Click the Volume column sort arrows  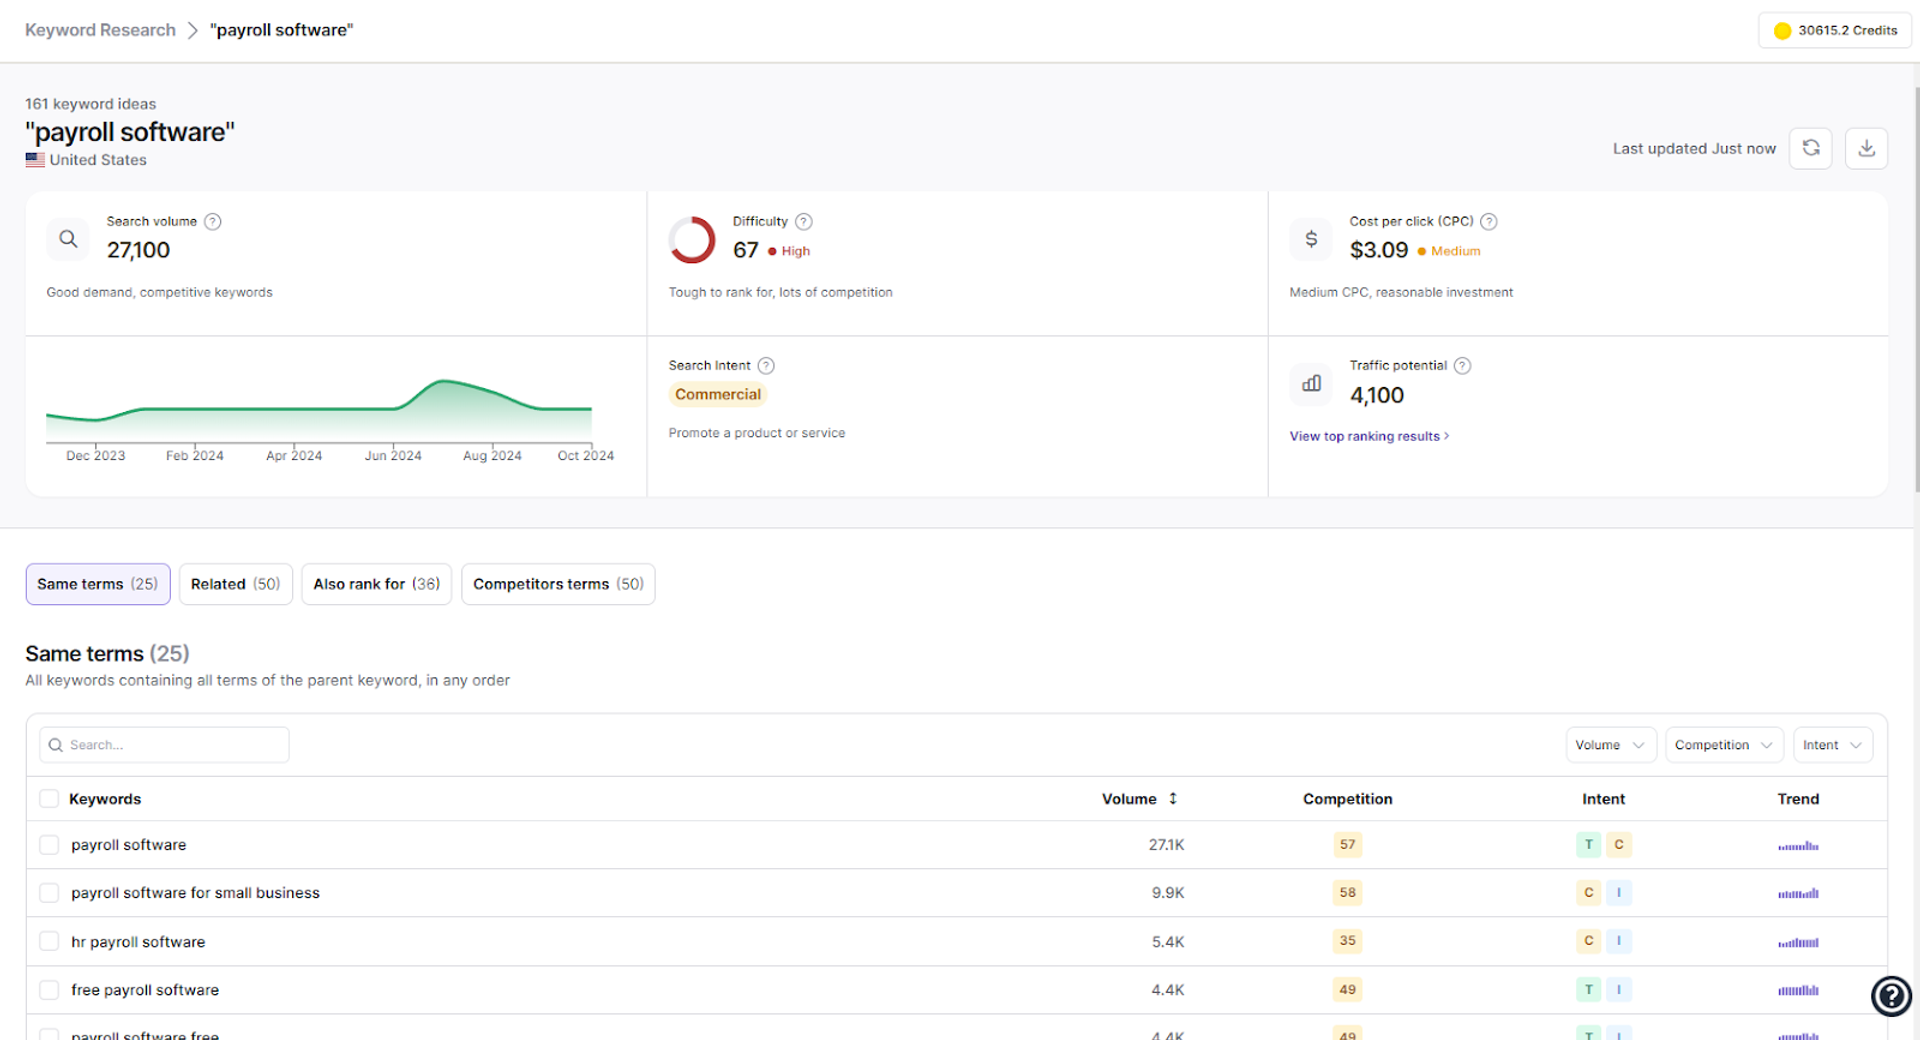point(1173,799)
